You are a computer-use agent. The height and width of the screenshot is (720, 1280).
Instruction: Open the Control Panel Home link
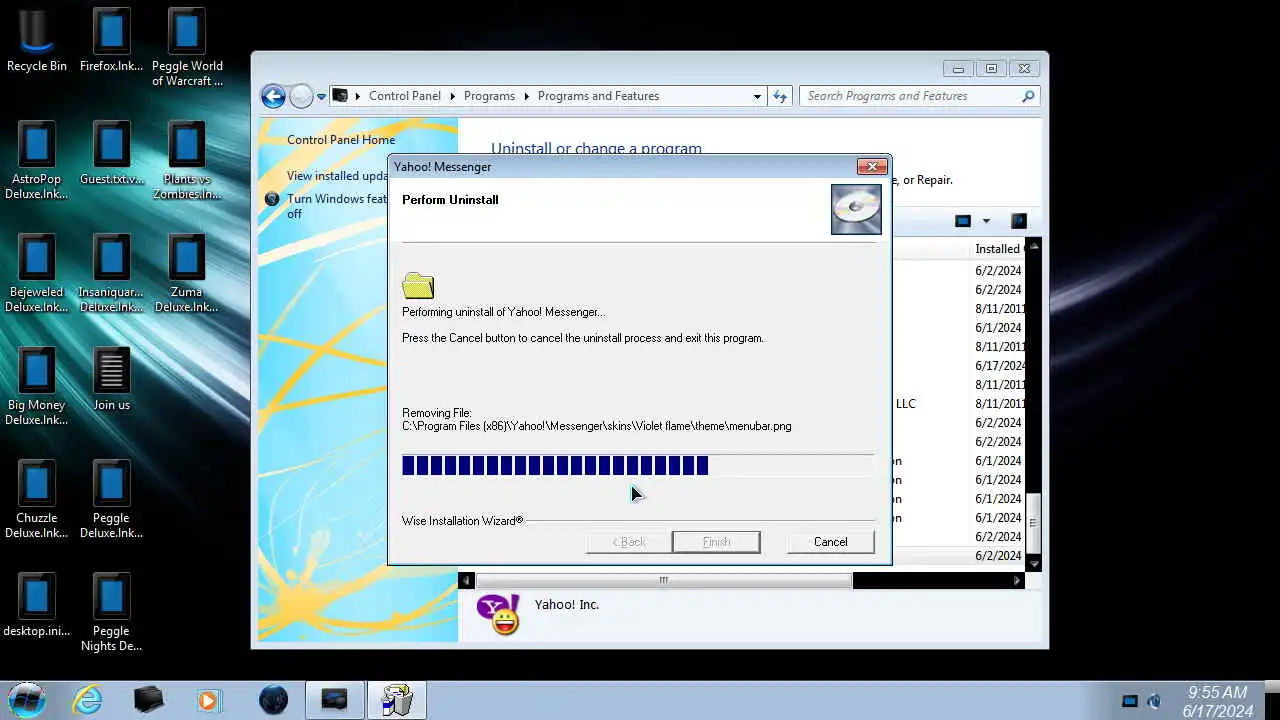coord(341,140)
